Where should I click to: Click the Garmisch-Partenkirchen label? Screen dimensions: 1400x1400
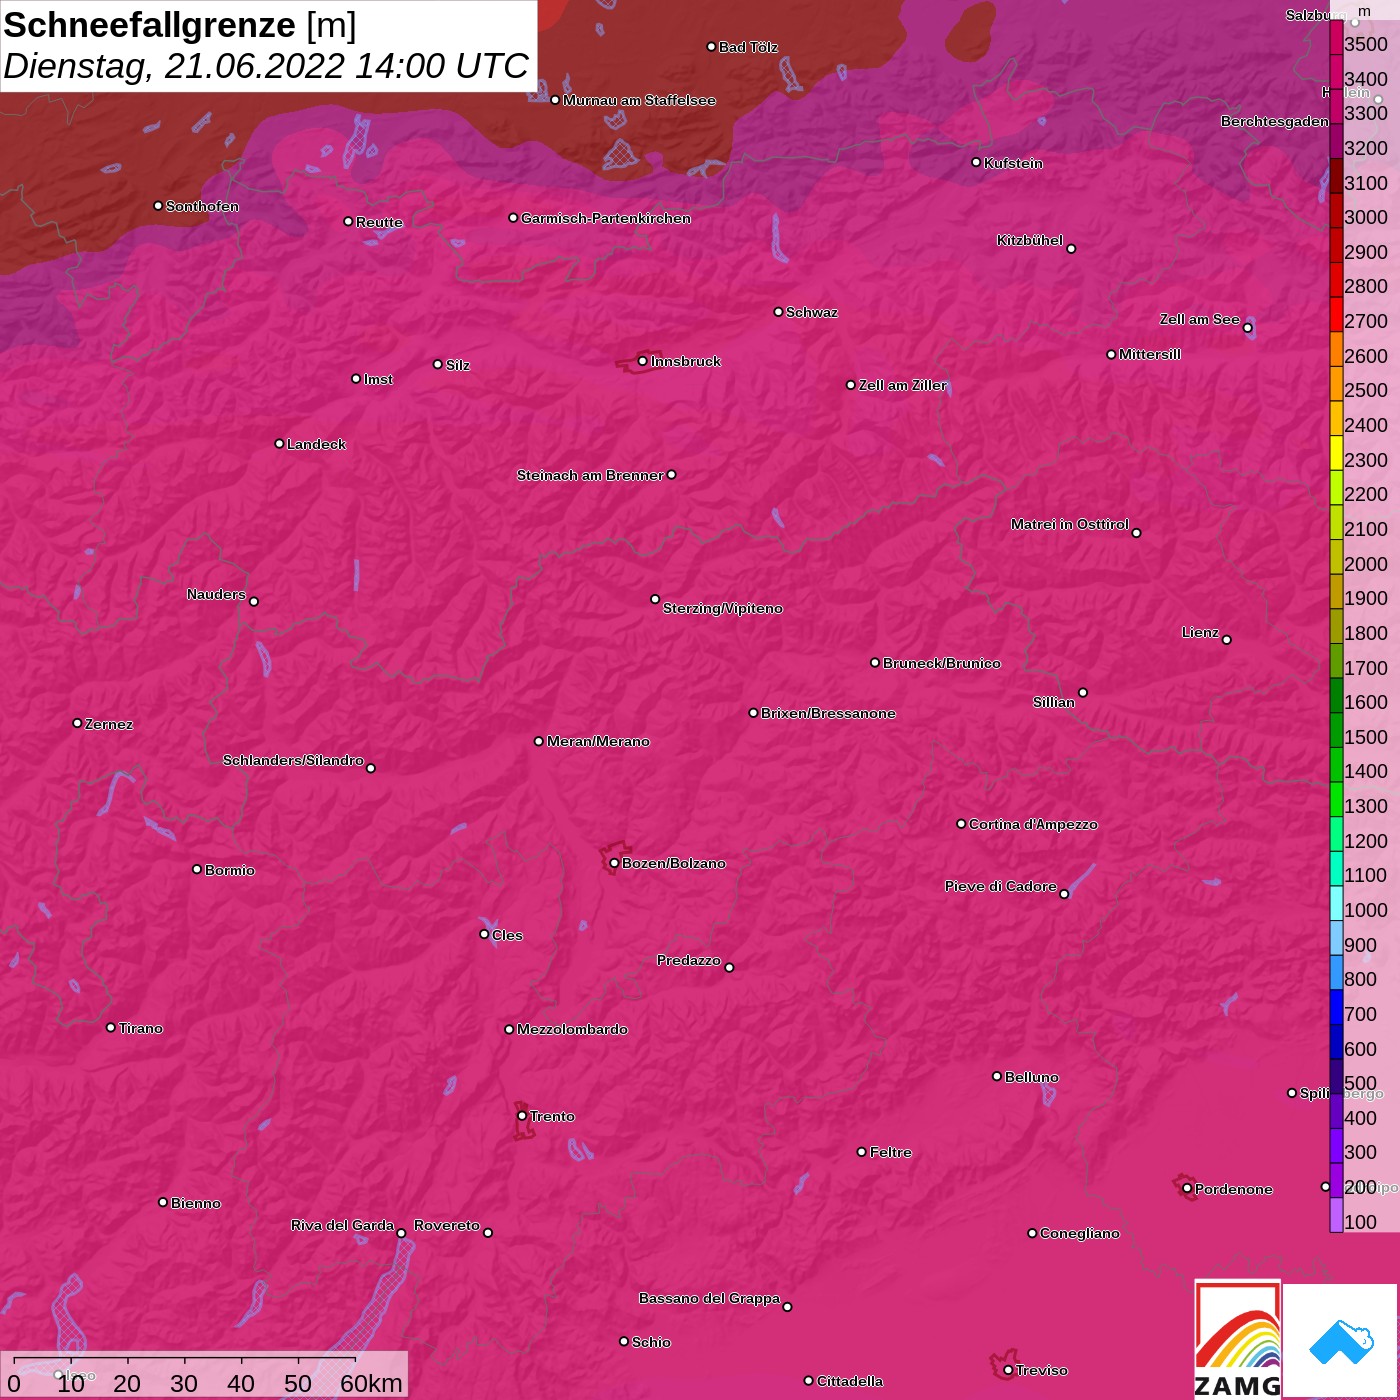click(605, 218)
